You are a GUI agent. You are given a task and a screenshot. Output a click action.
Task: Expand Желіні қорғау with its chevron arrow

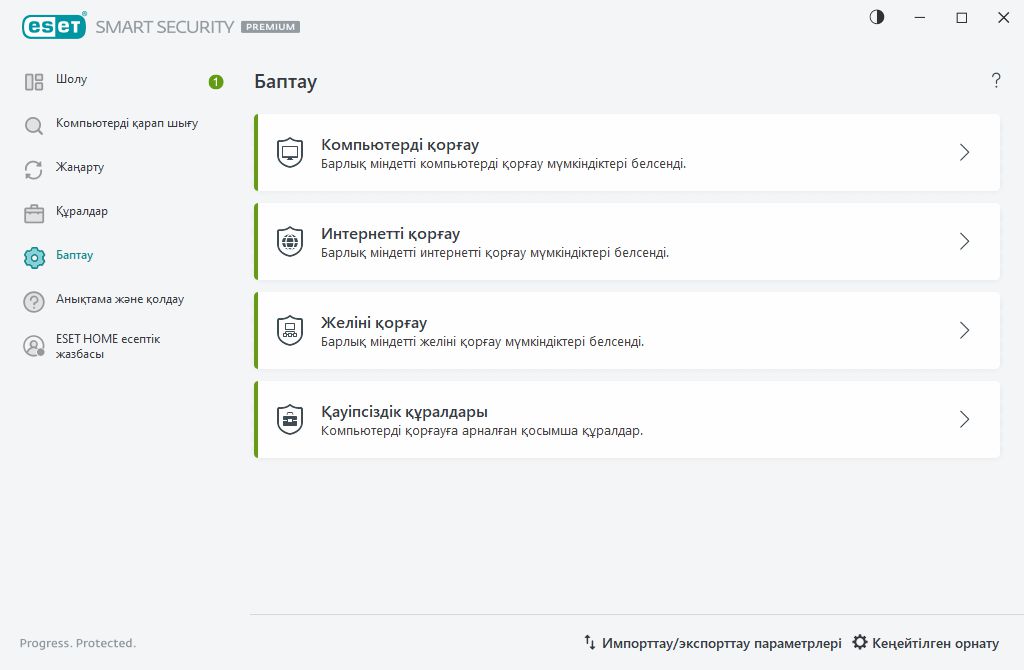[x=964, y=331]
